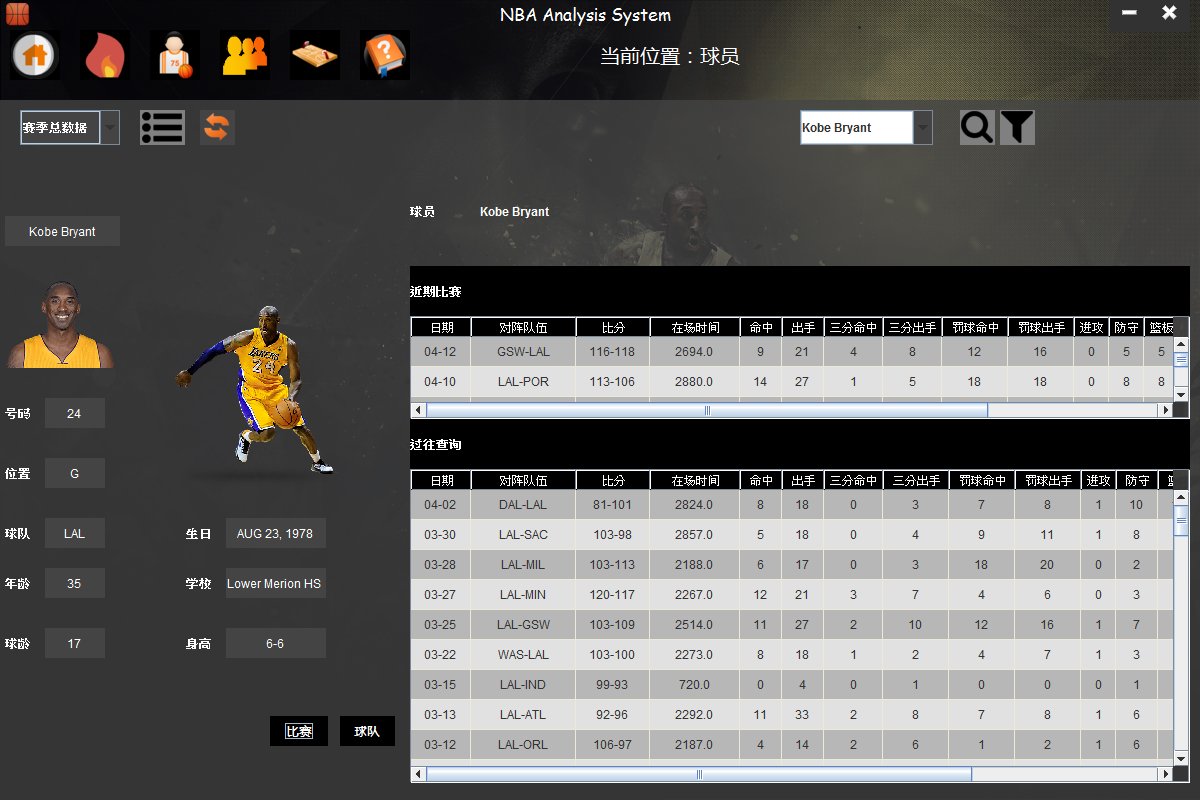Click the age 35 field
Image resolution: width=1200 pixels, height=800 pixels.
(x=74, y=583)
